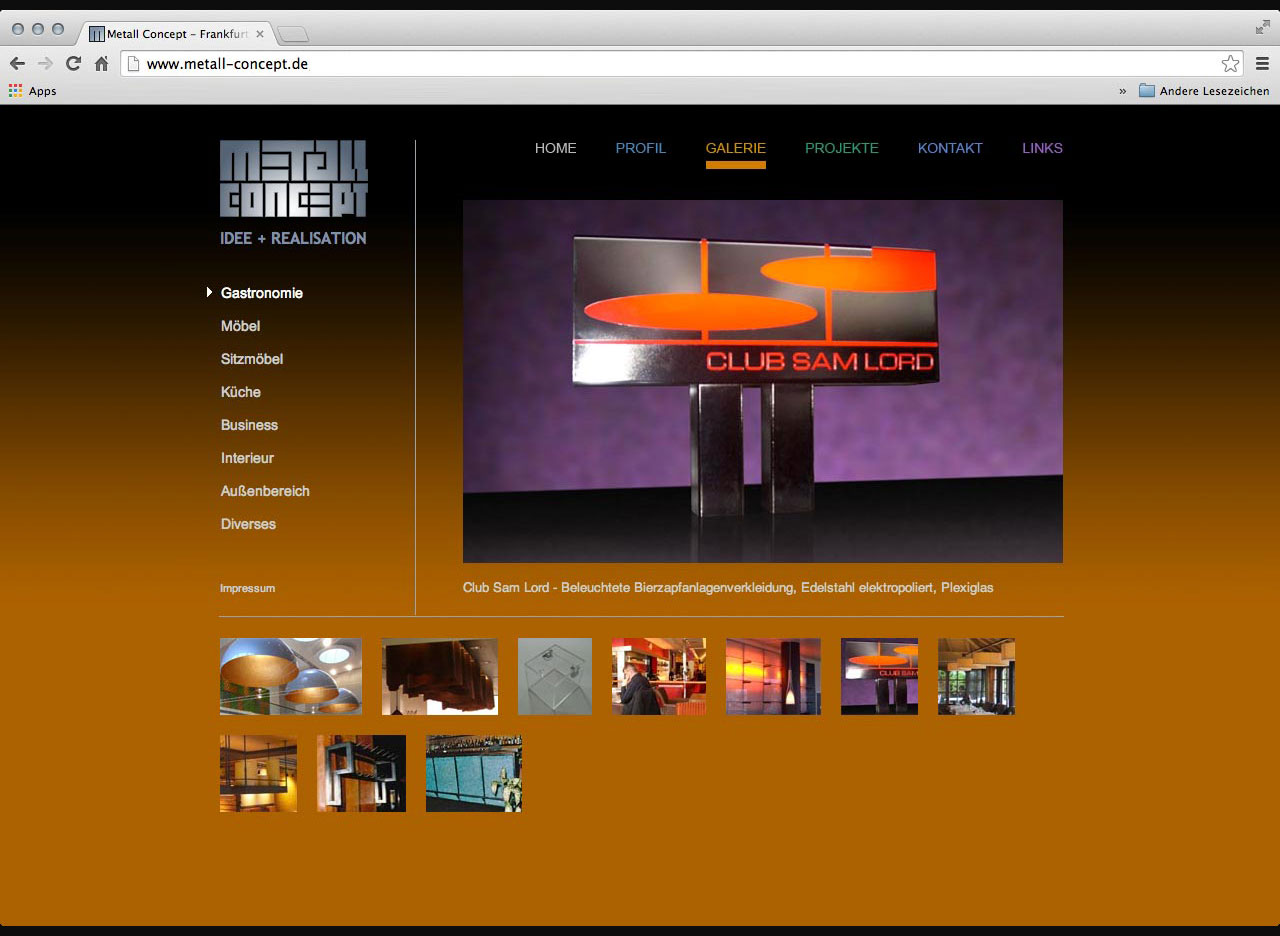Open the red bar with man thumbnail
1280x936 pixels.
click(x=659, y=676)
